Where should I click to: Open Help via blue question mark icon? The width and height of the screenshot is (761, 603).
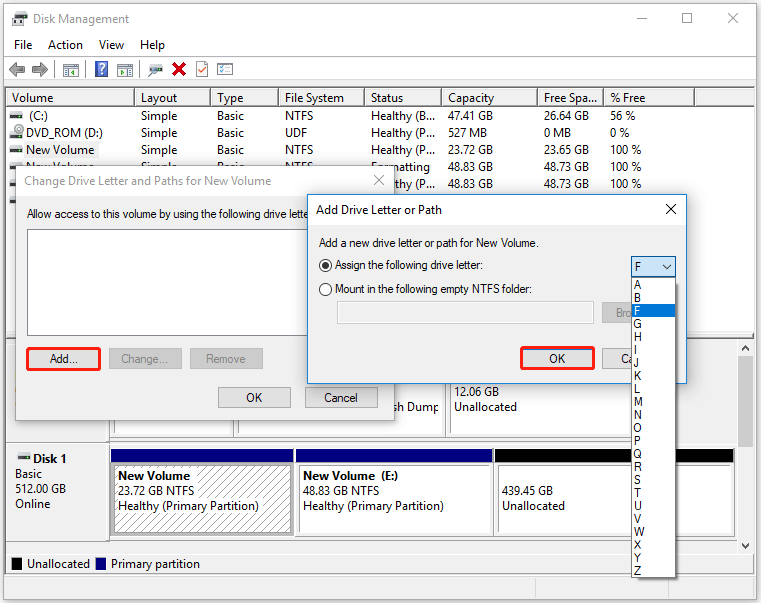[x=102, y=69]
